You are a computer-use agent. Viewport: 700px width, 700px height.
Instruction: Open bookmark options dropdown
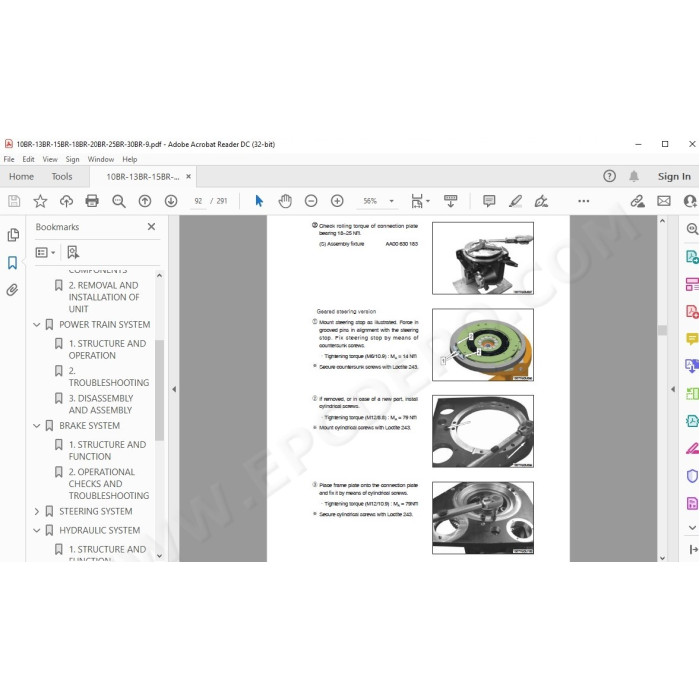[x=45, y=253]
